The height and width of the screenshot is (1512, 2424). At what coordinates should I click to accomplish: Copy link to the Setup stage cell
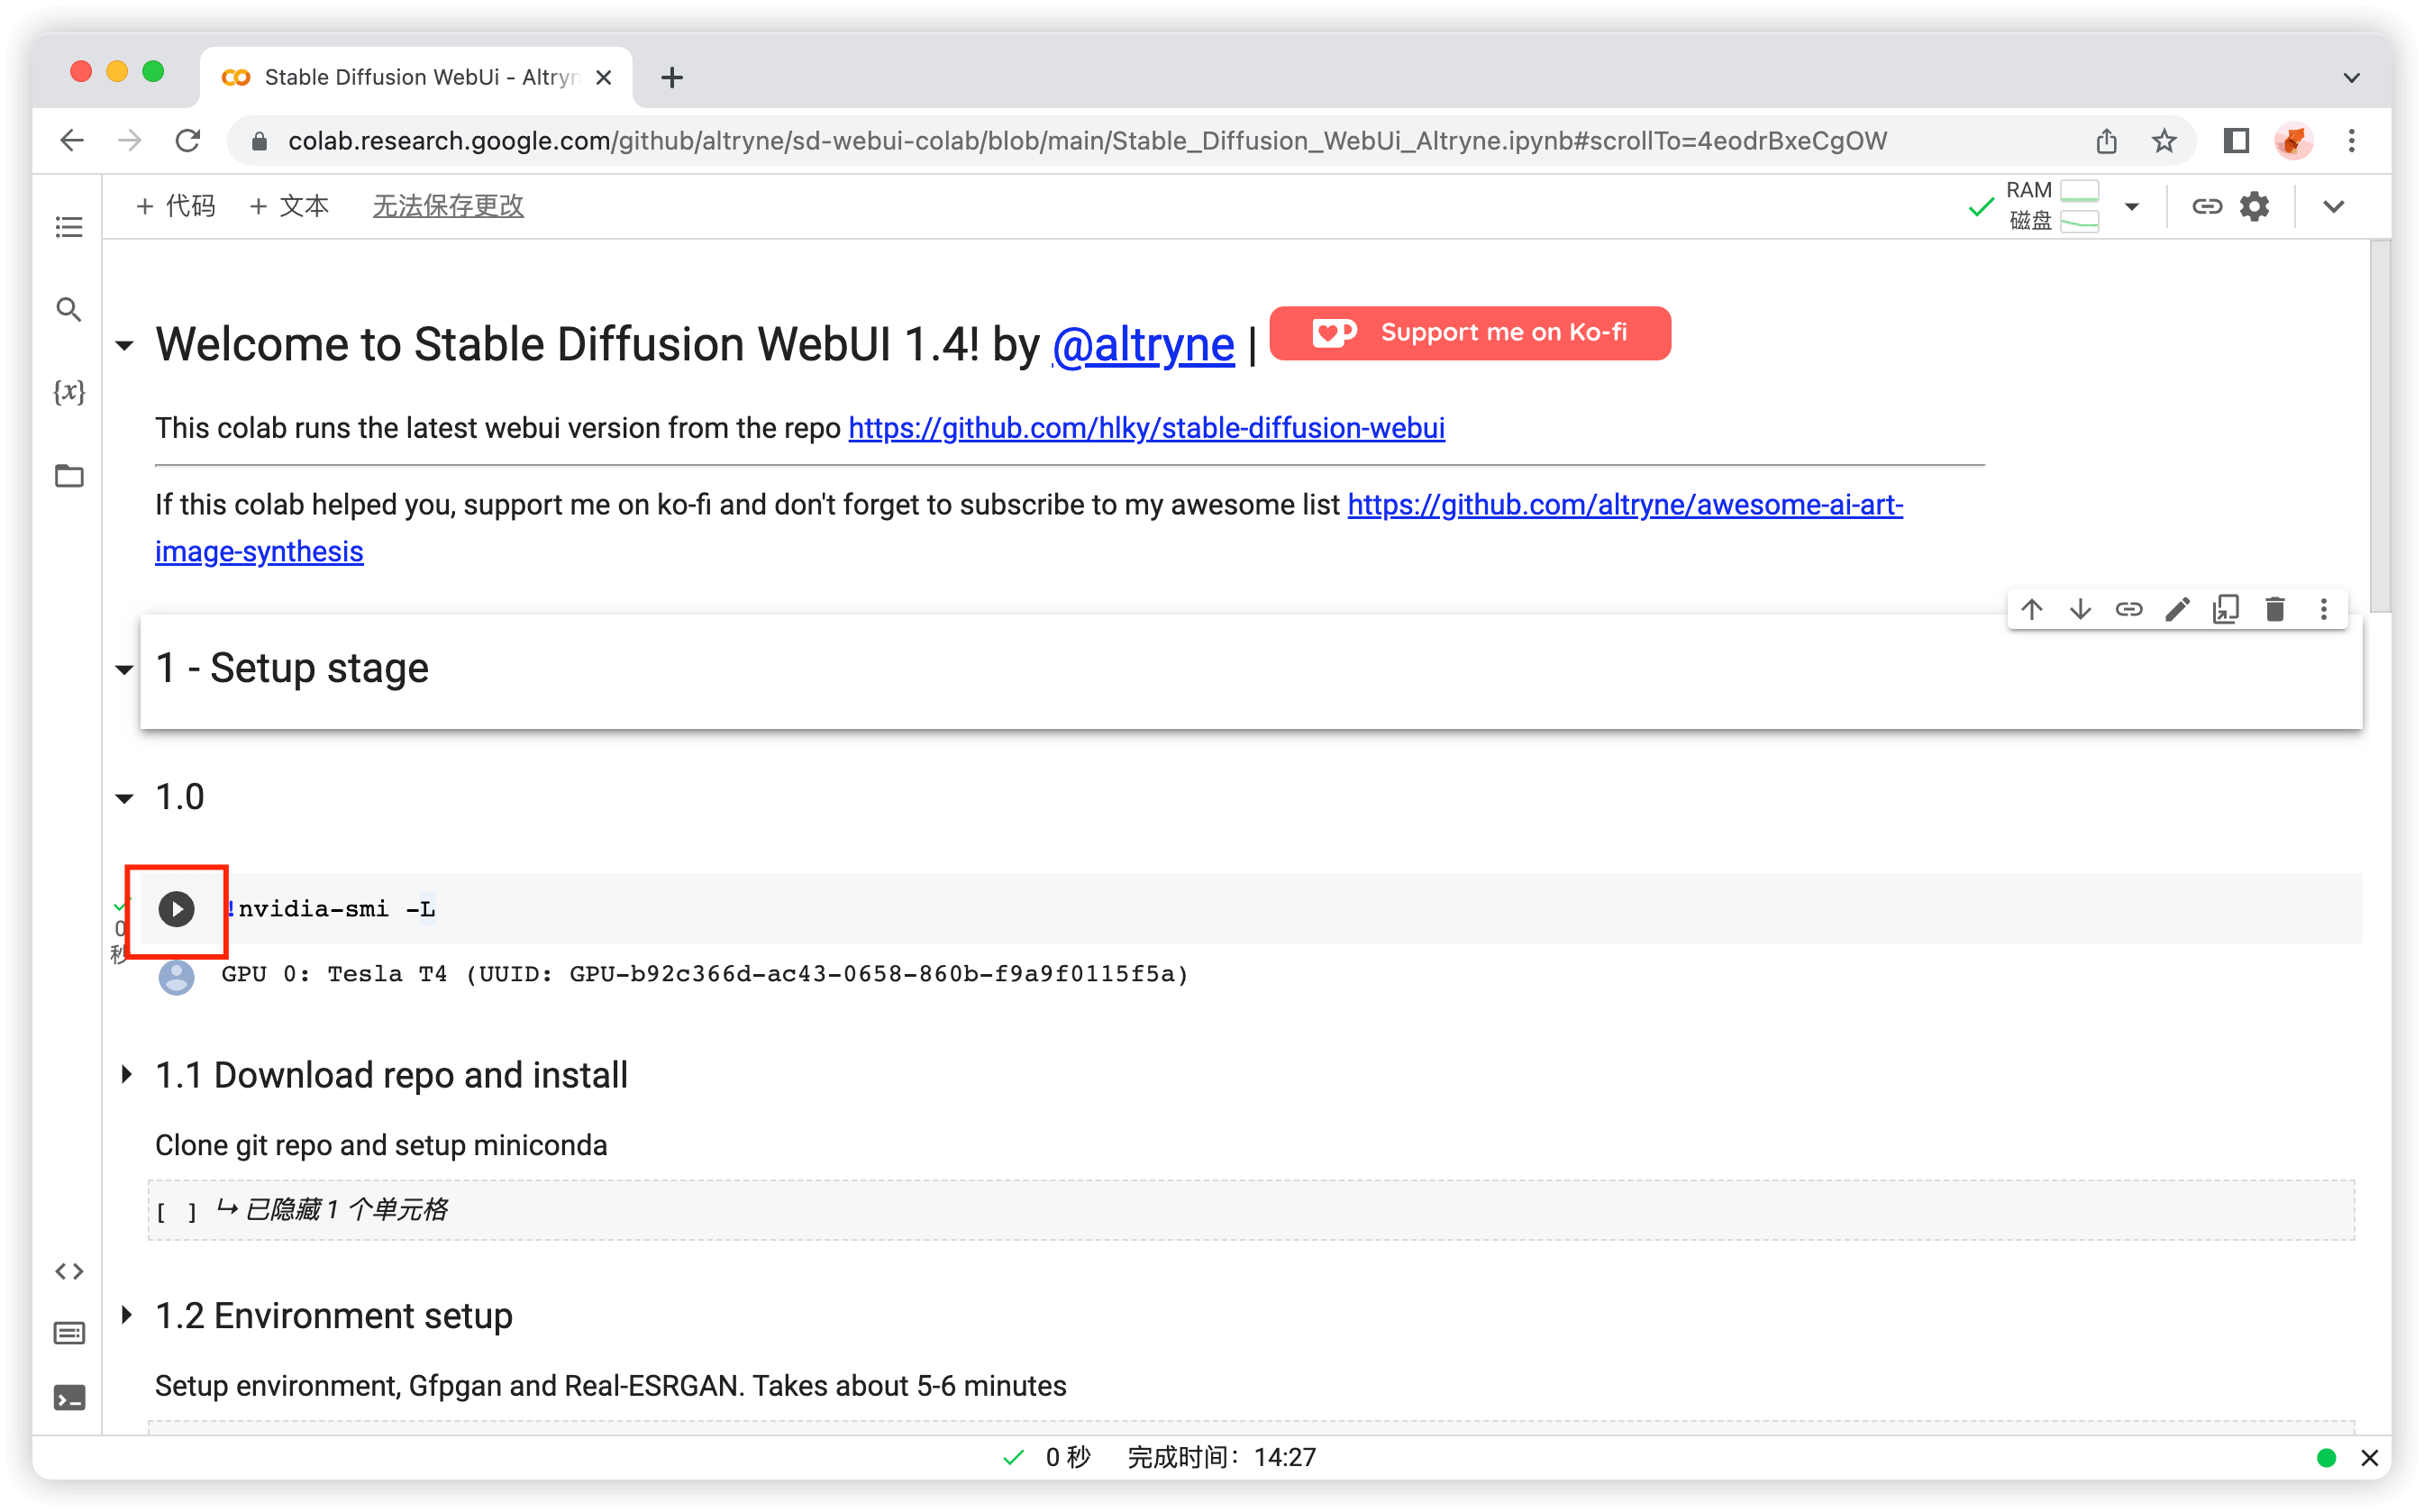(x=2129, y=609)
